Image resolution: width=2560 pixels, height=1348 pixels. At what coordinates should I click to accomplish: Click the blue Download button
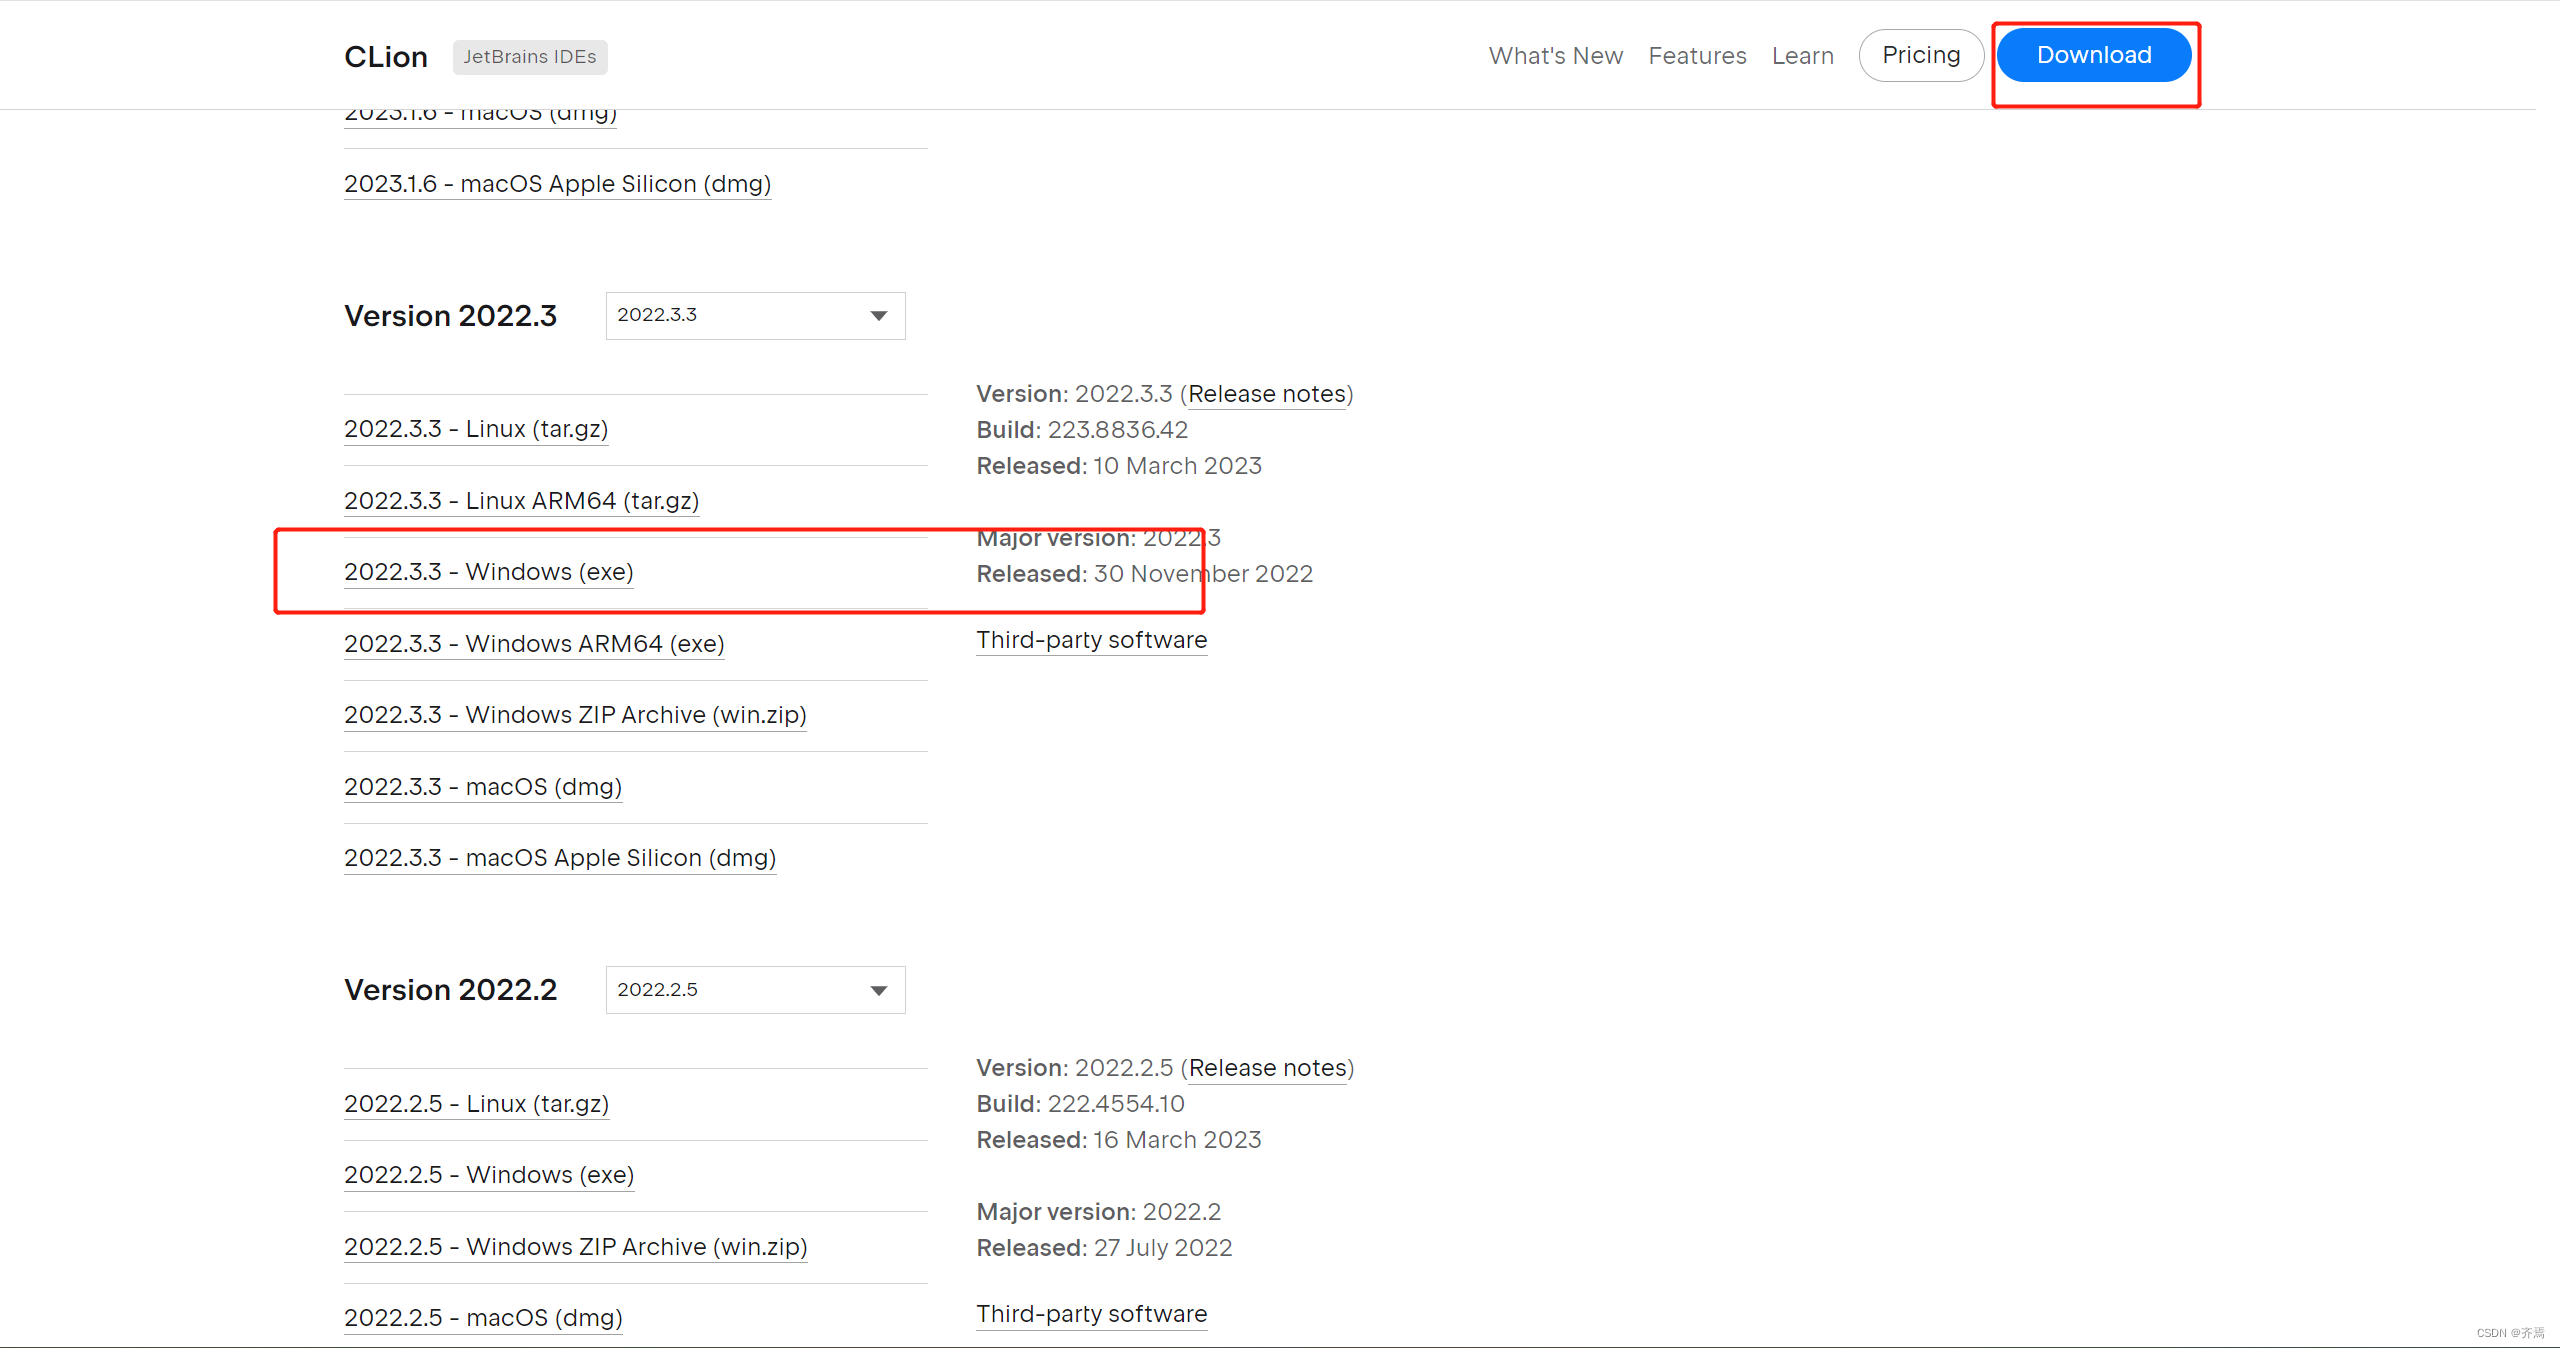pyautogui.click(x=2093, y=55)
